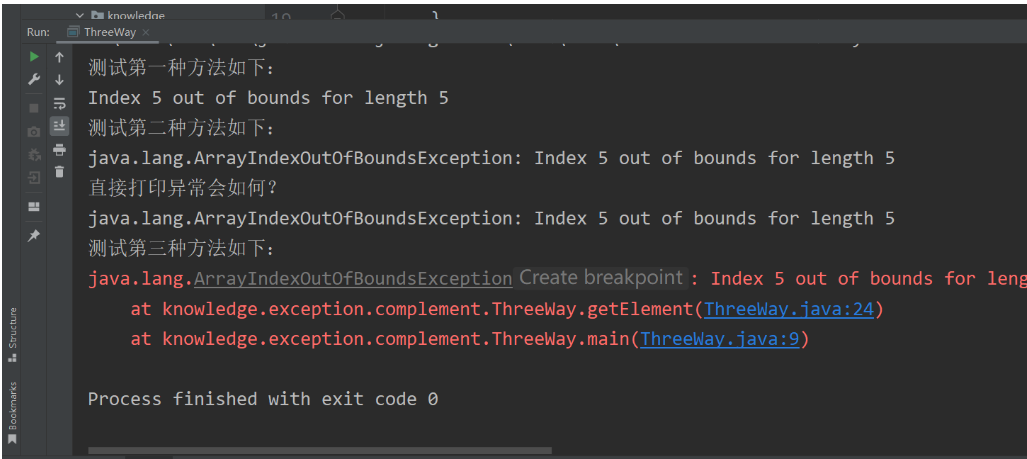Click the '直接打印异常会如何' output line
Image resolution: width=1027 pixels, height=459 pixels.
[x=184, y=189]
